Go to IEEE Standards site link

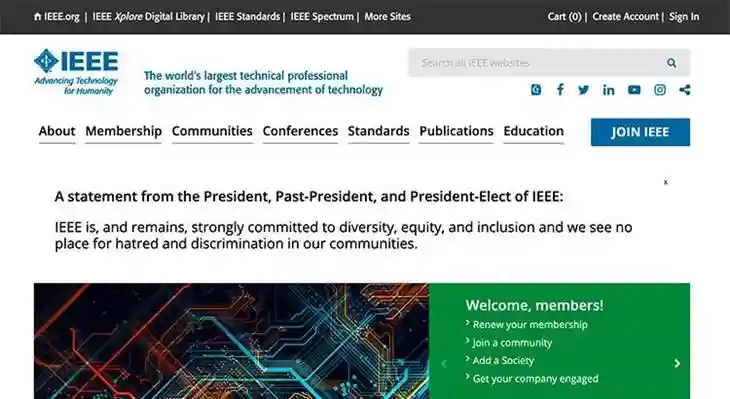(247, 17)
